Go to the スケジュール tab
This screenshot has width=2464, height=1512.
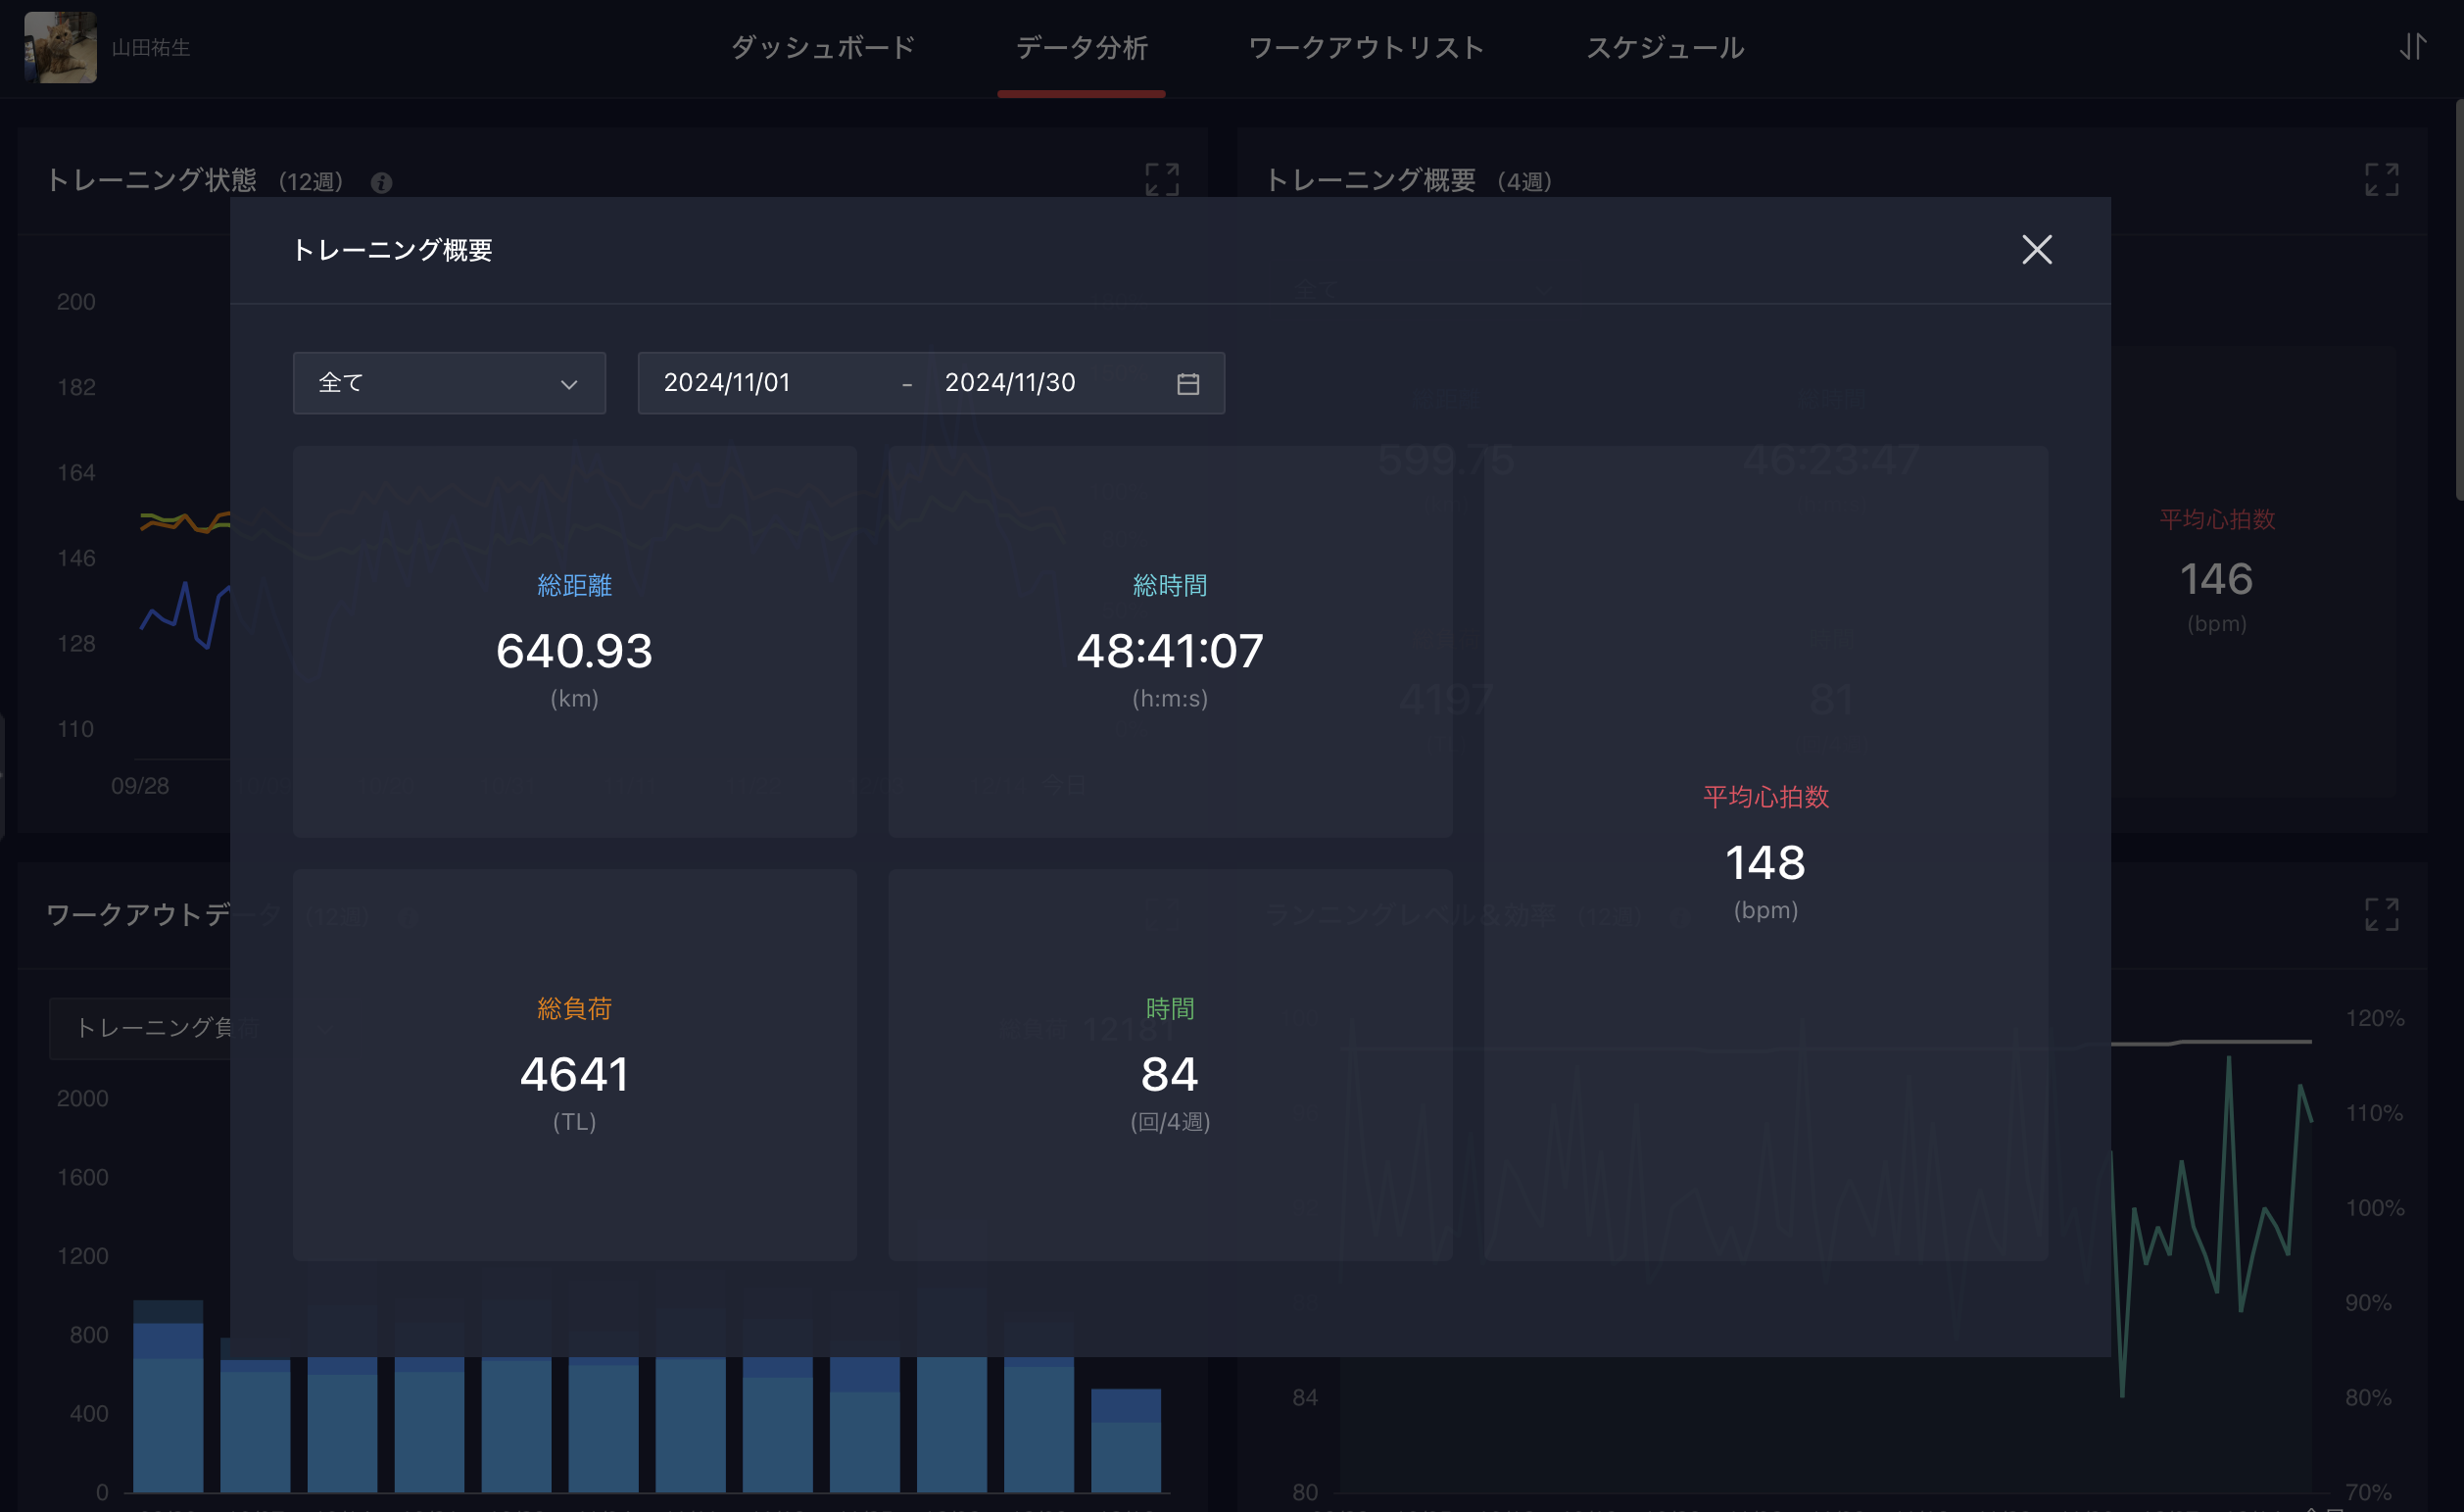1665,47
